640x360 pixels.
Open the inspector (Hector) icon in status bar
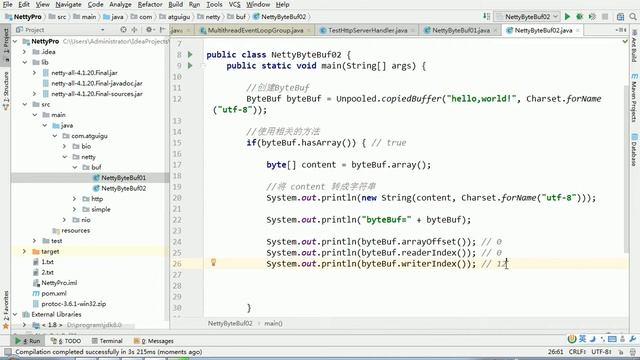pyautogui.click(x=633, y=352)
